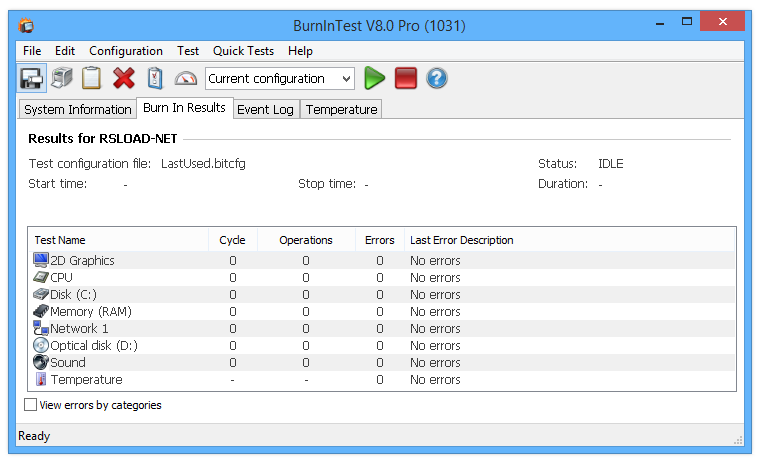Open the Configuration menu
The width and height of the screenshot is (769, 463).
(x=126, y=51)
